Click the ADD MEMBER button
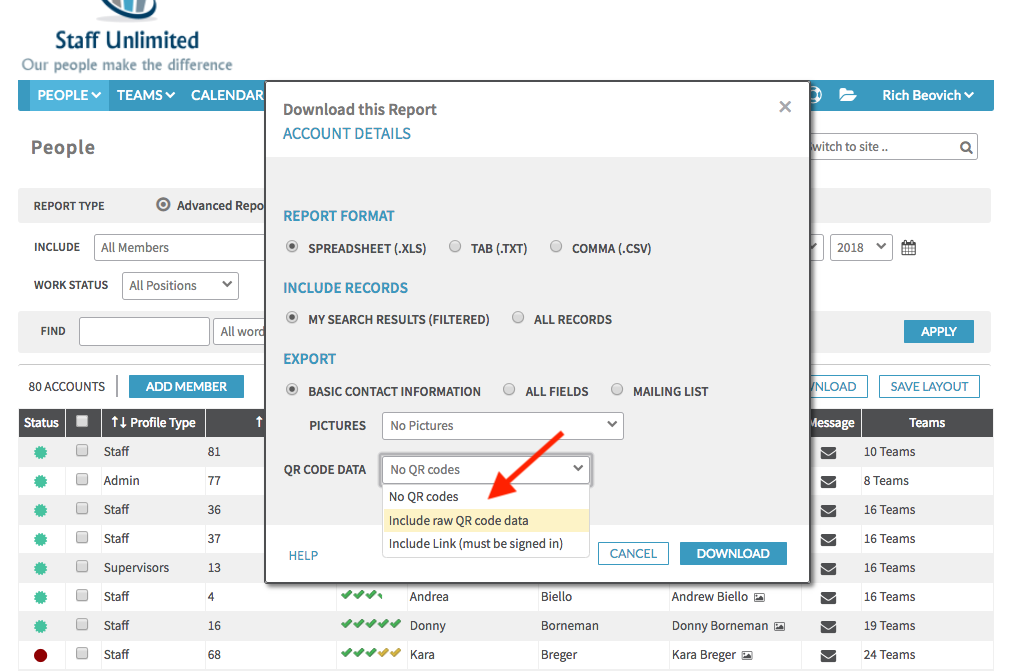Screen dimensions: 1034x671 coord(186,387)
